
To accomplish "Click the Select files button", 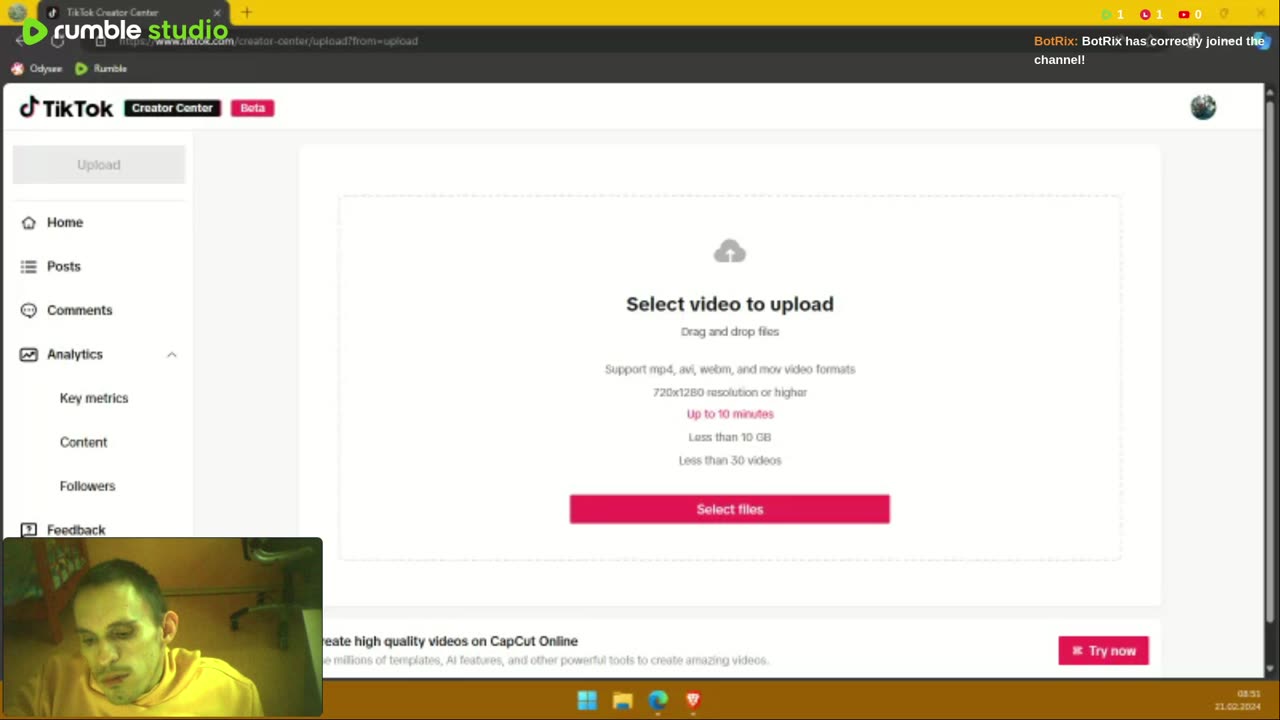I will pyautogui.click(x=730, y=509).
